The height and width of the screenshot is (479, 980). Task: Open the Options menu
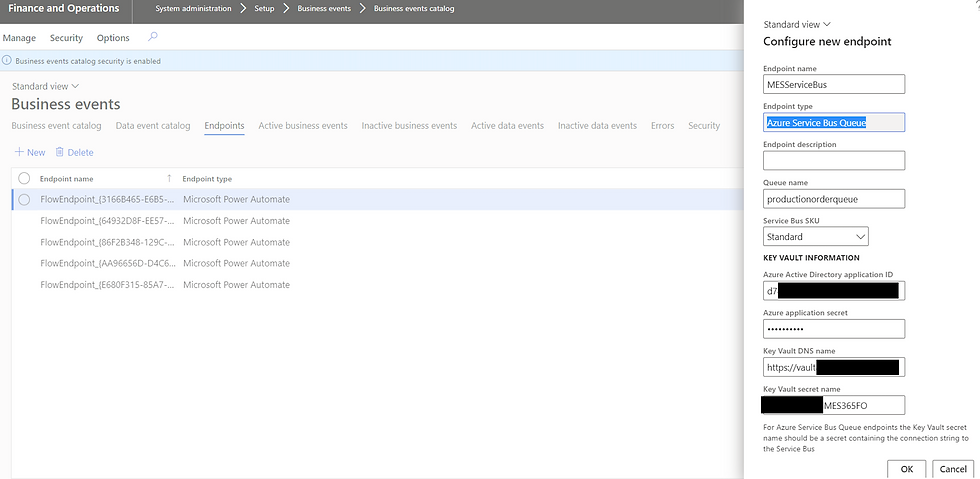pos(113,38)
